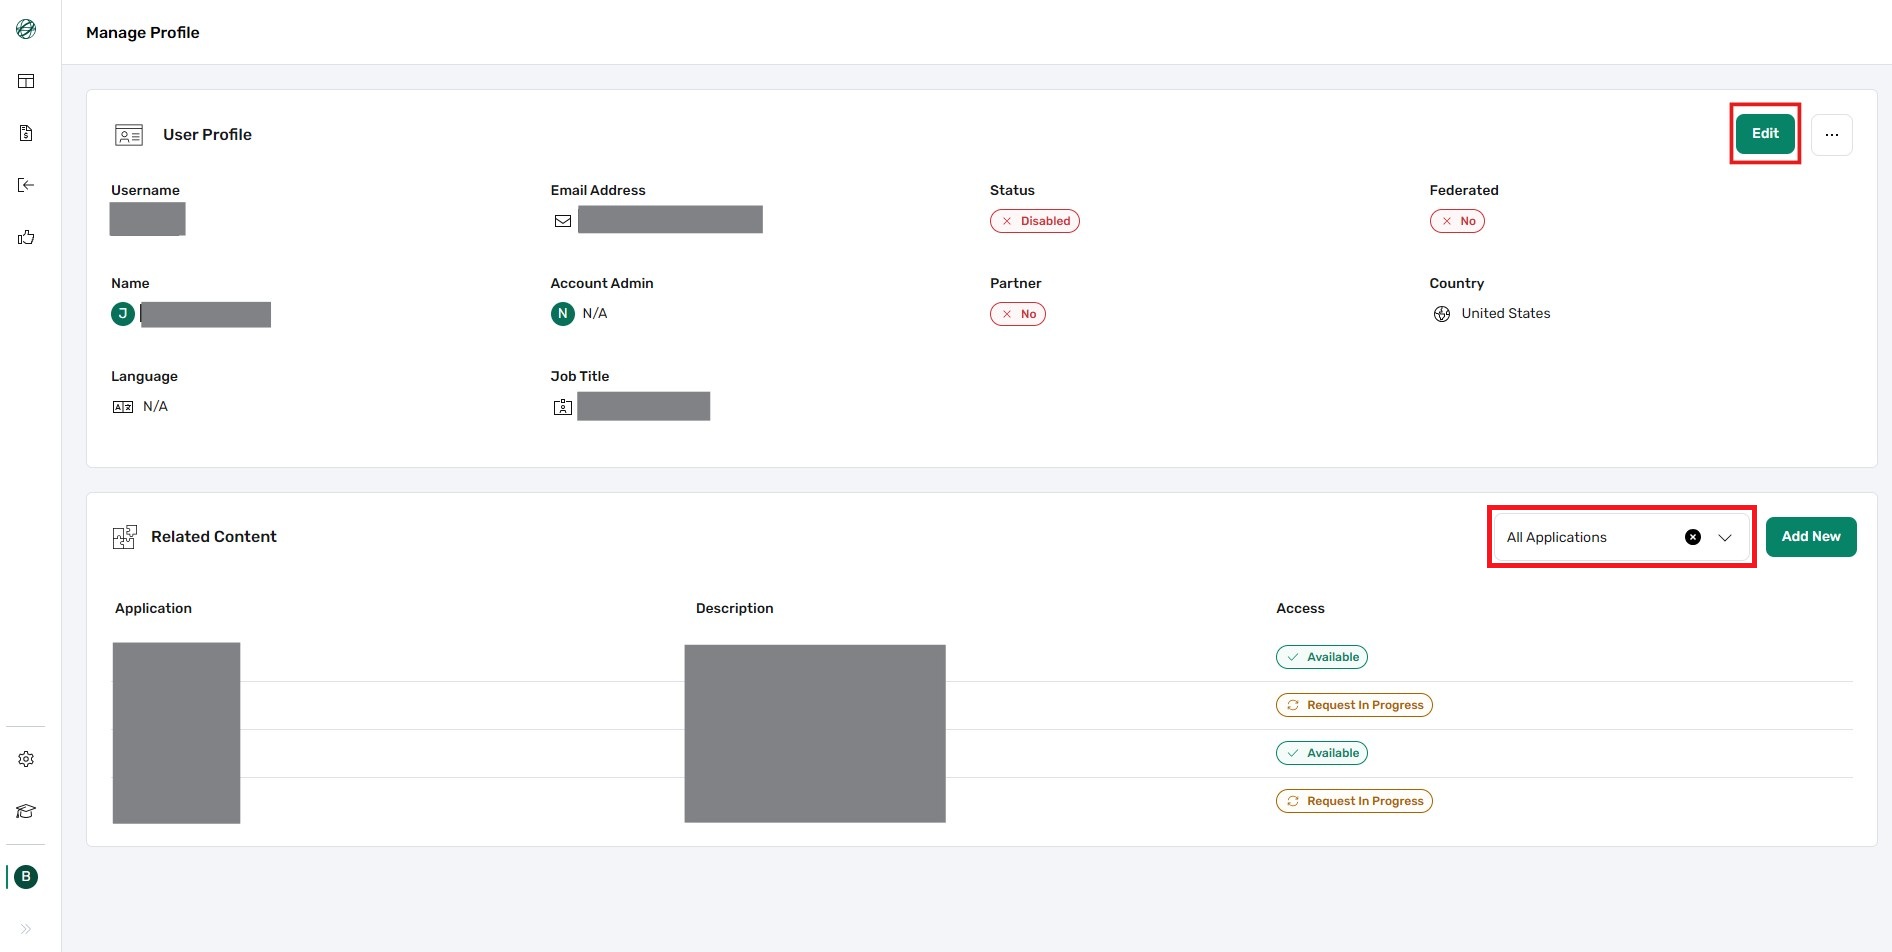The image size is (1892, 952).
Task: Click the J avatar beside Name
Action: coord(123,314)
